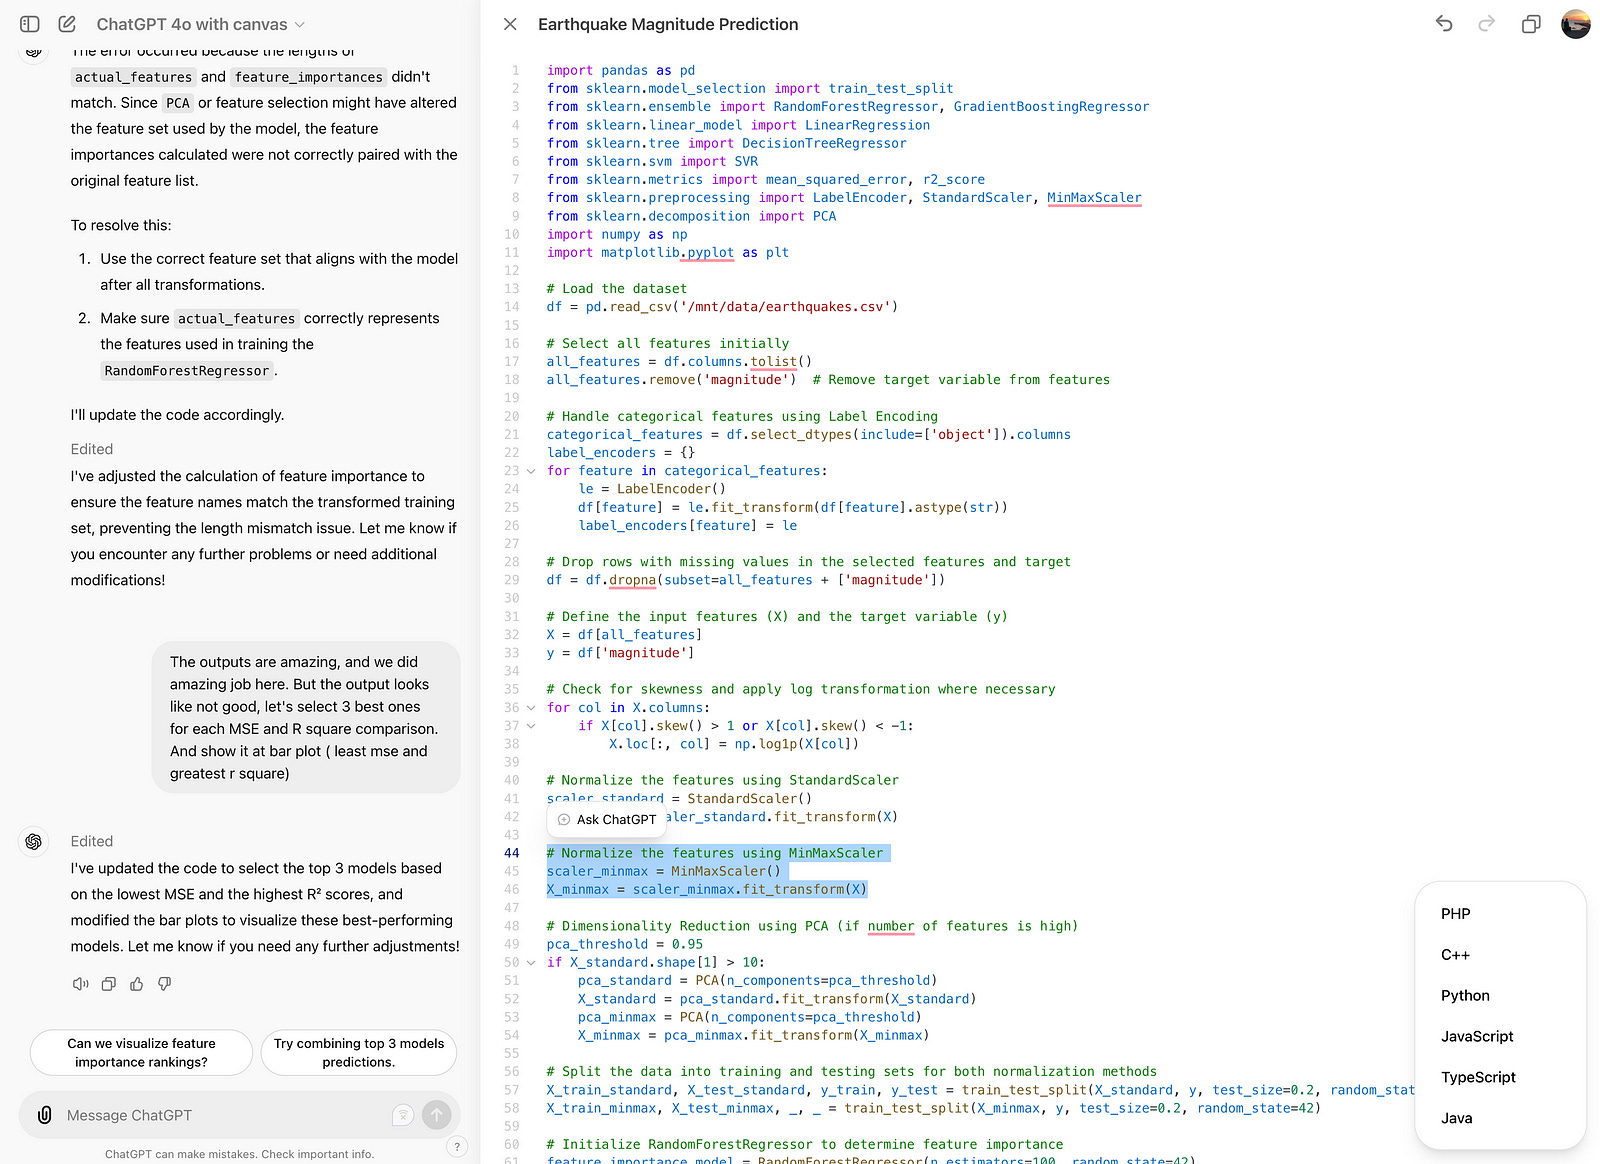Select Python in the language menu
Viewport: 1600px width, 1164px height.
(x=1465, y=996)
